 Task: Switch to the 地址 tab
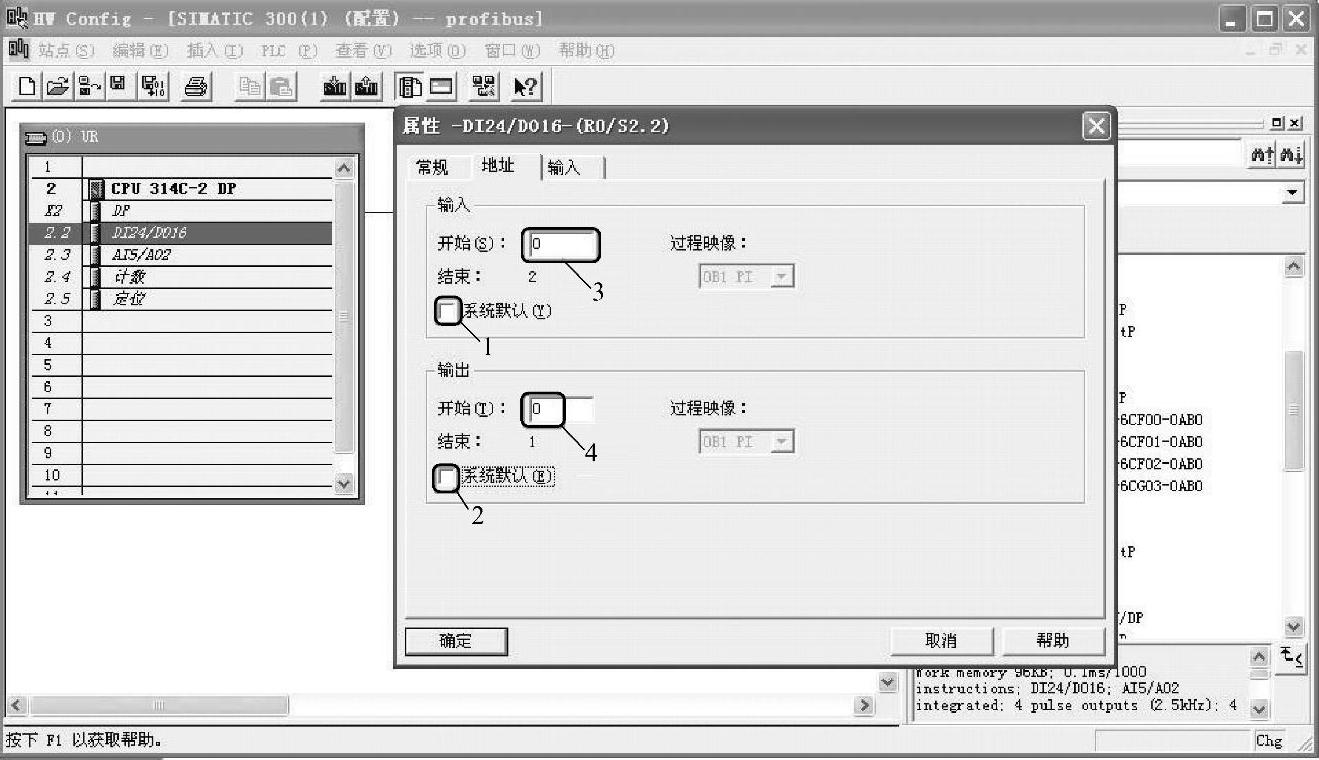click(497, 166)
